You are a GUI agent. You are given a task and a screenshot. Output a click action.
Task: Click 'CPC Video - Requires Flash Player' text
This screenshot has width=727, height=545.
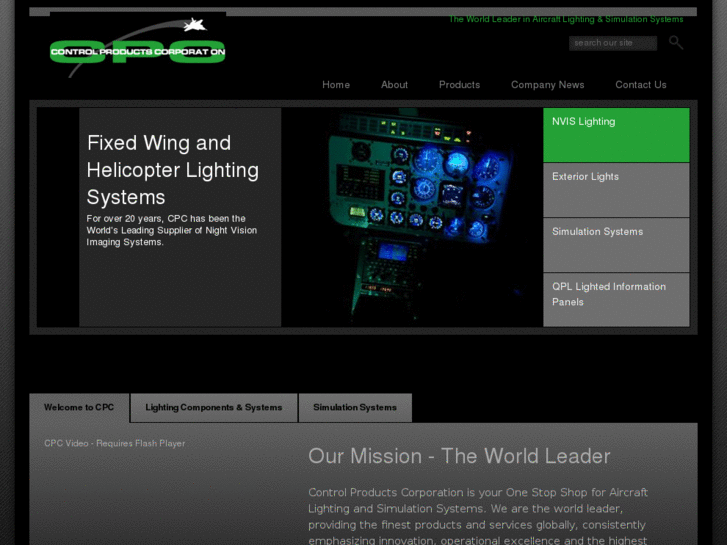click(115, 443)
